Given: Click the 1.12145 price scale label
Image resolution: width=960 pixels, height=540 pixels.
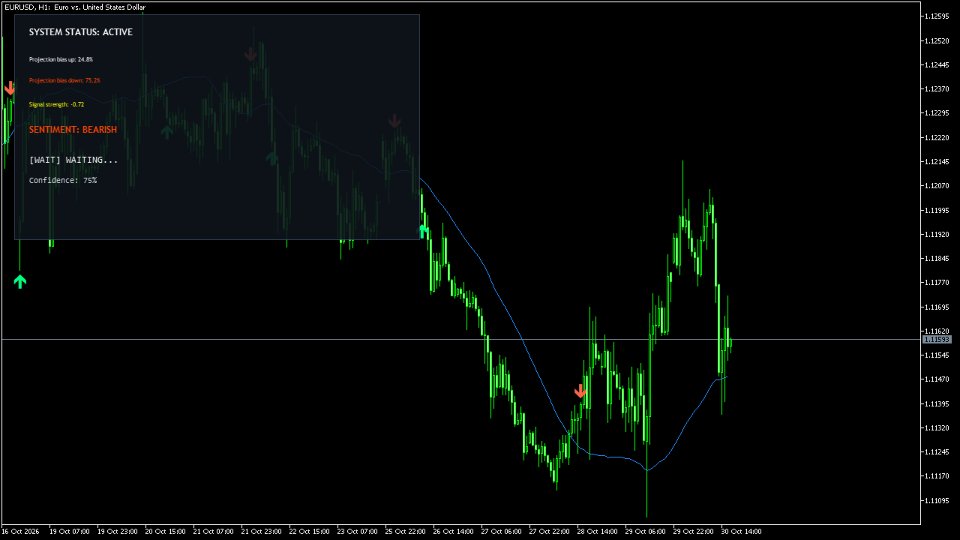Looking at the screenshot, I should 936,162.
